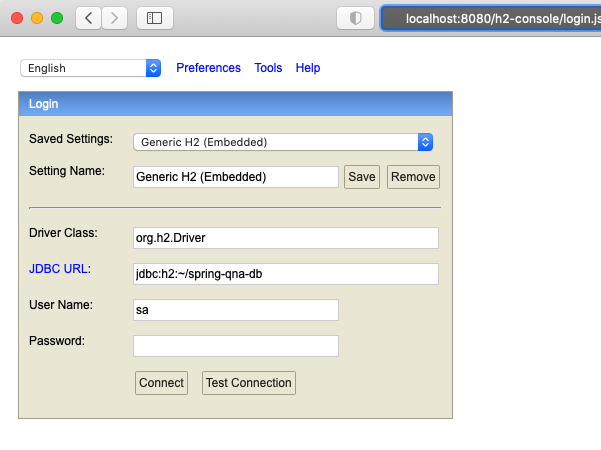Expand the Saved Settings dropdown
Viewport: 601px width, 450px height.
point(283,142)
